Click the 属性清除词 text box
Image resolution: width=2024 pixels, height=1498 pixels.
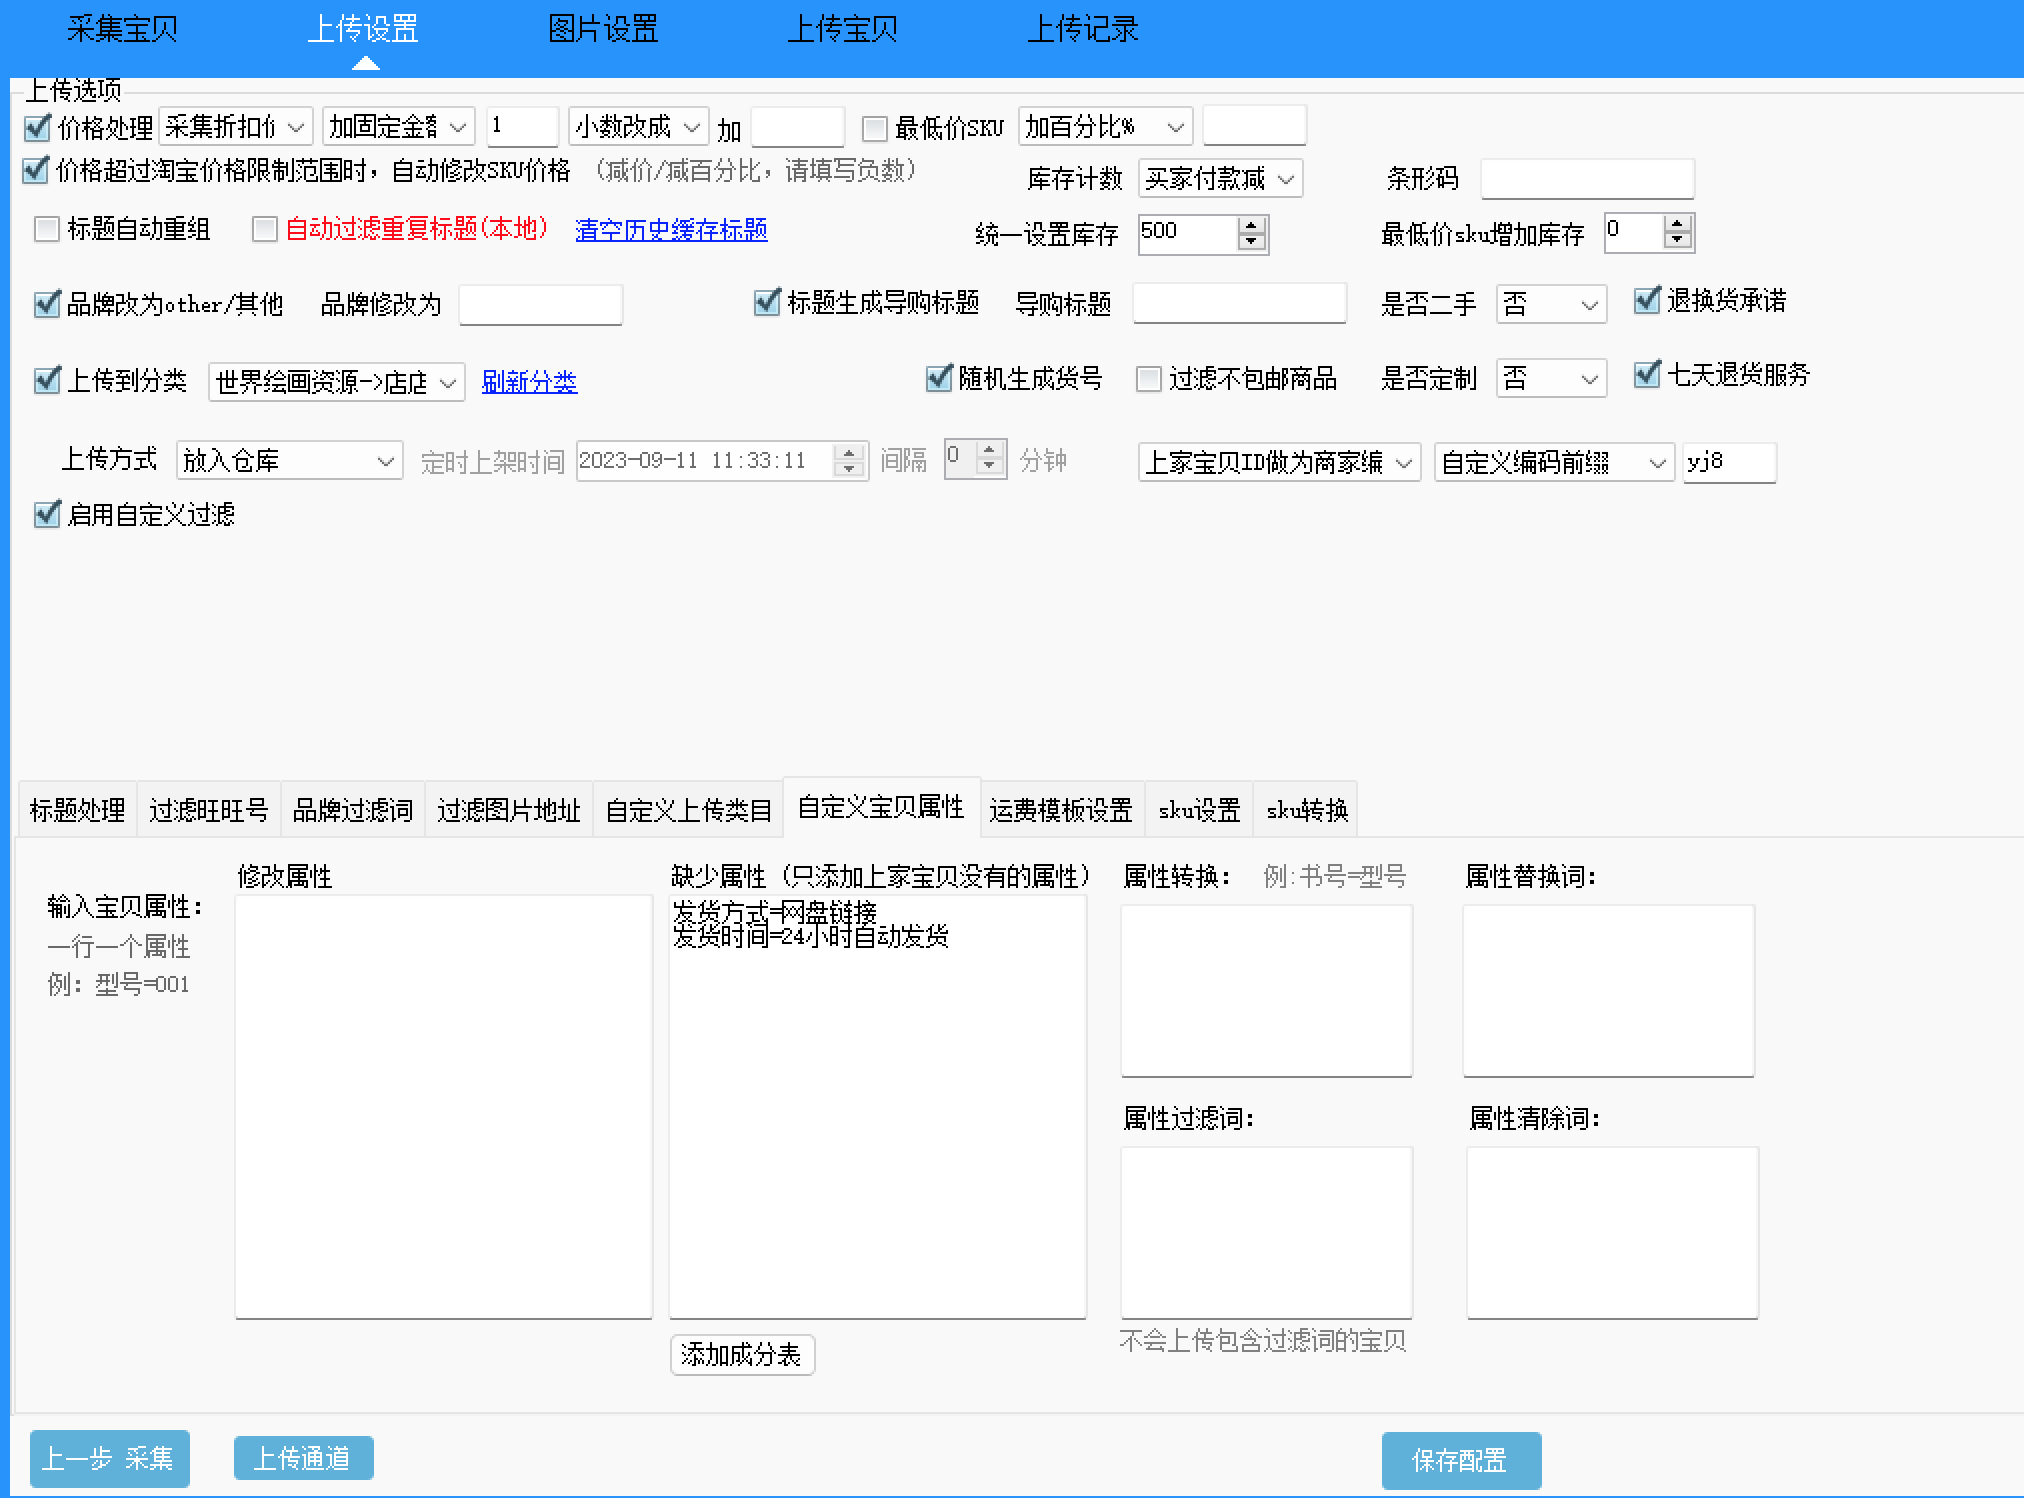[x=1613, y=1233]
